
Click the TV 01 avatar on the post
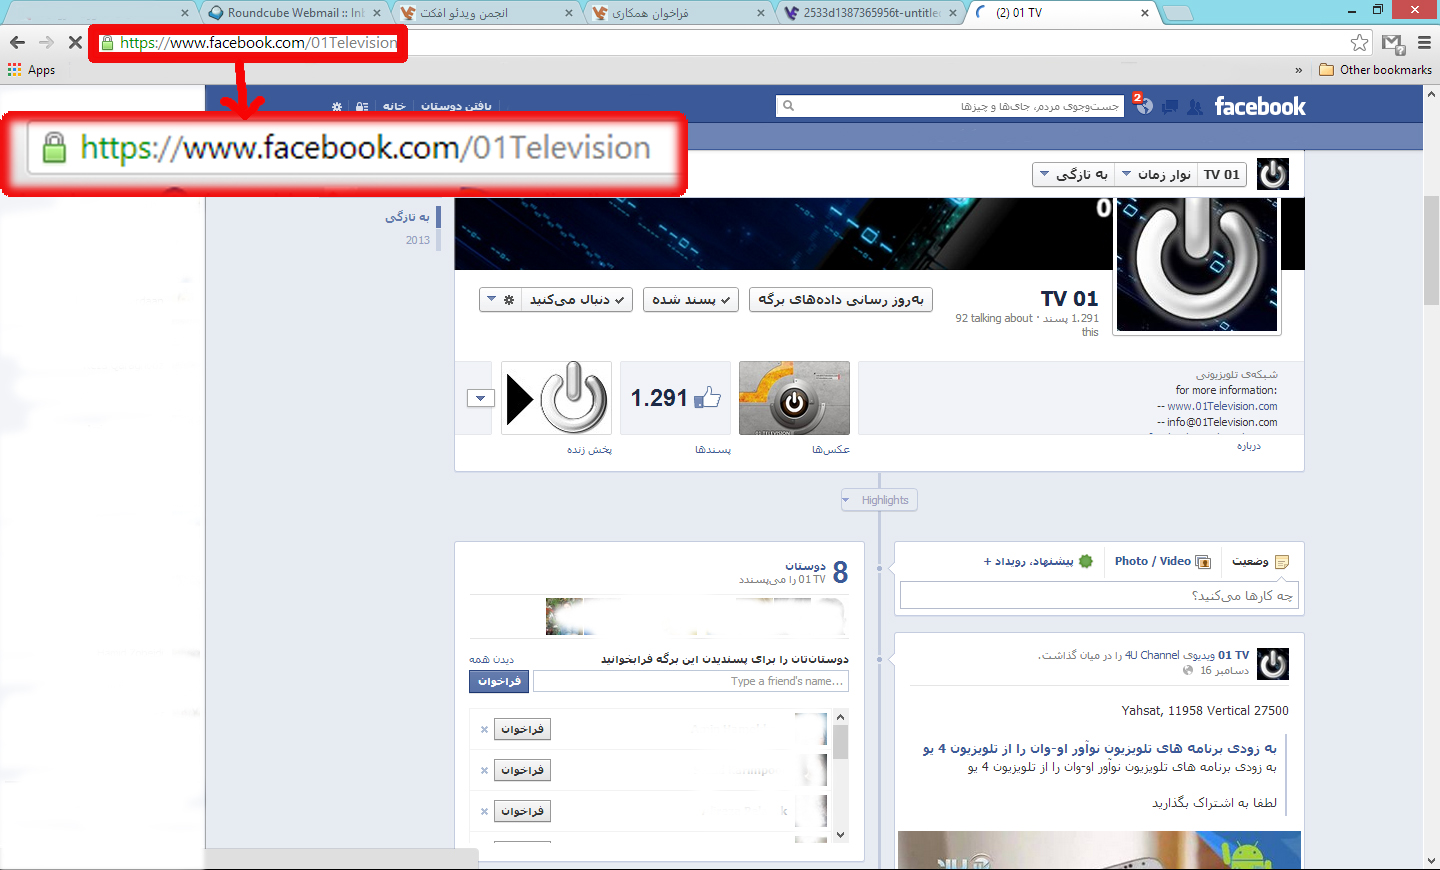coord(1272,664)
